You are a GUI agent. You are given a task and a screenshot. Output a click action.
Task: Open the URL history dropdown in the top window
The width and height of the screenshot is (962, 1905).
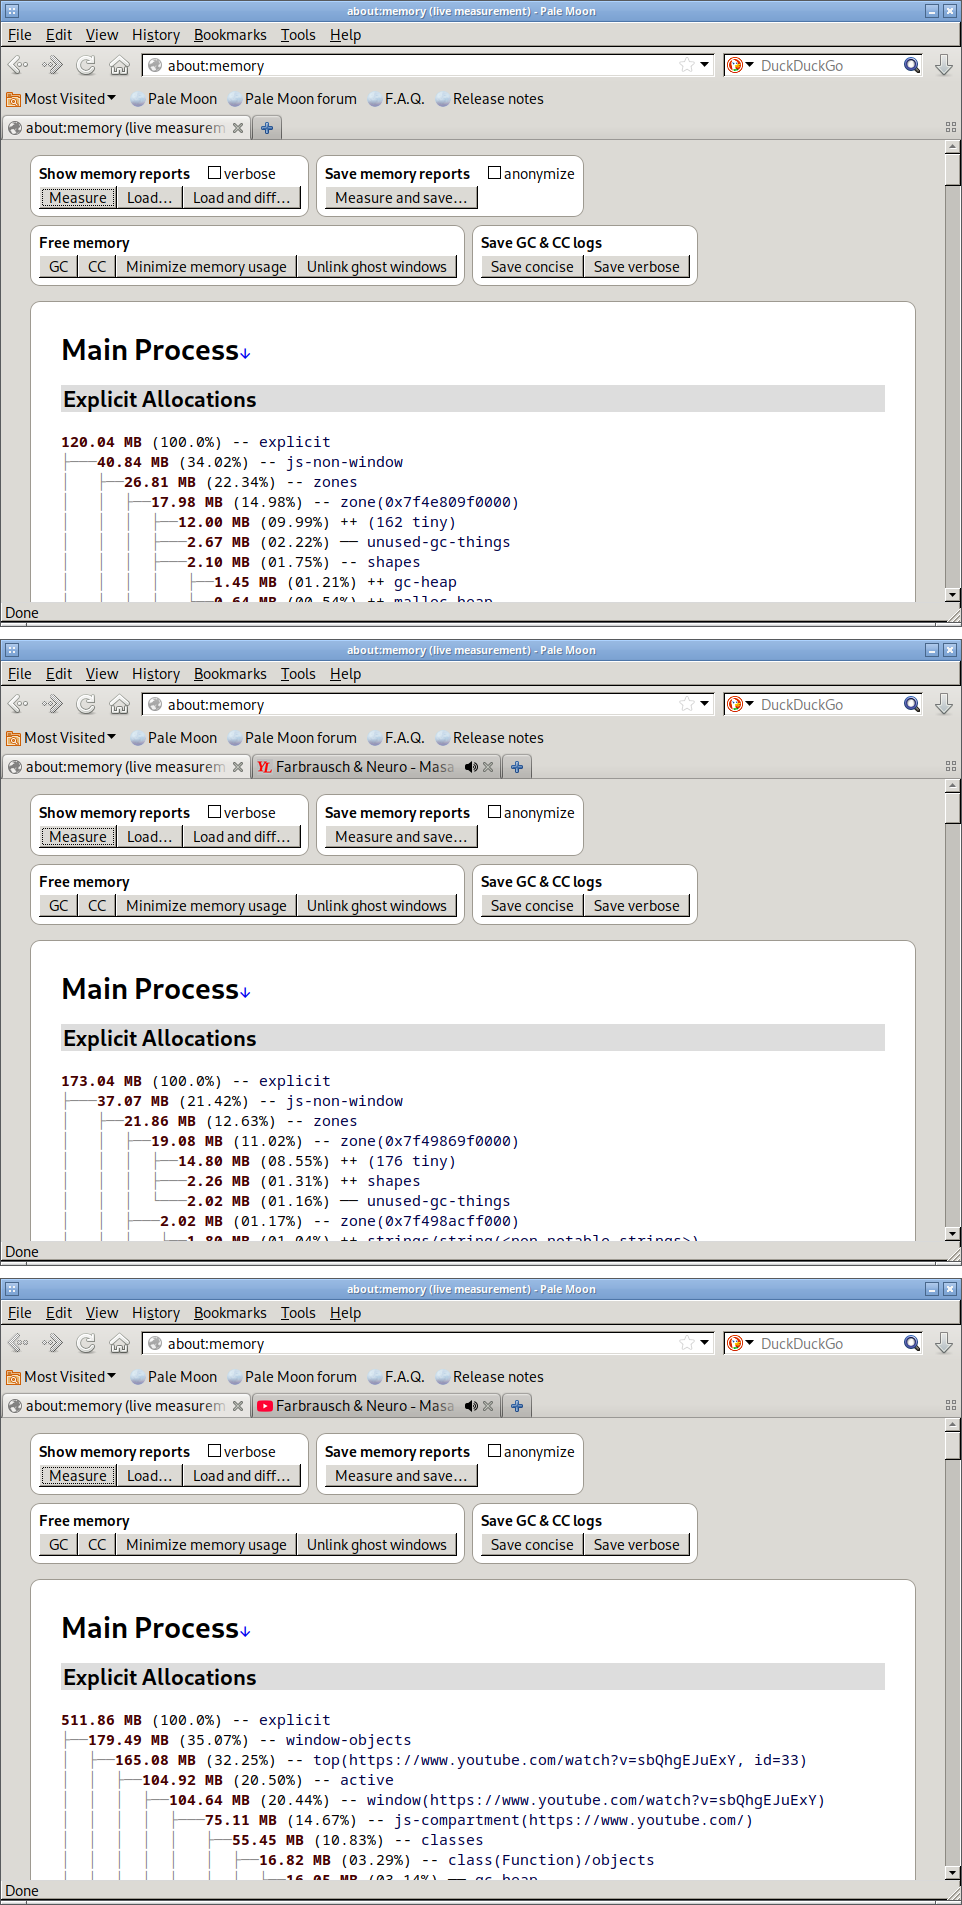705,65
